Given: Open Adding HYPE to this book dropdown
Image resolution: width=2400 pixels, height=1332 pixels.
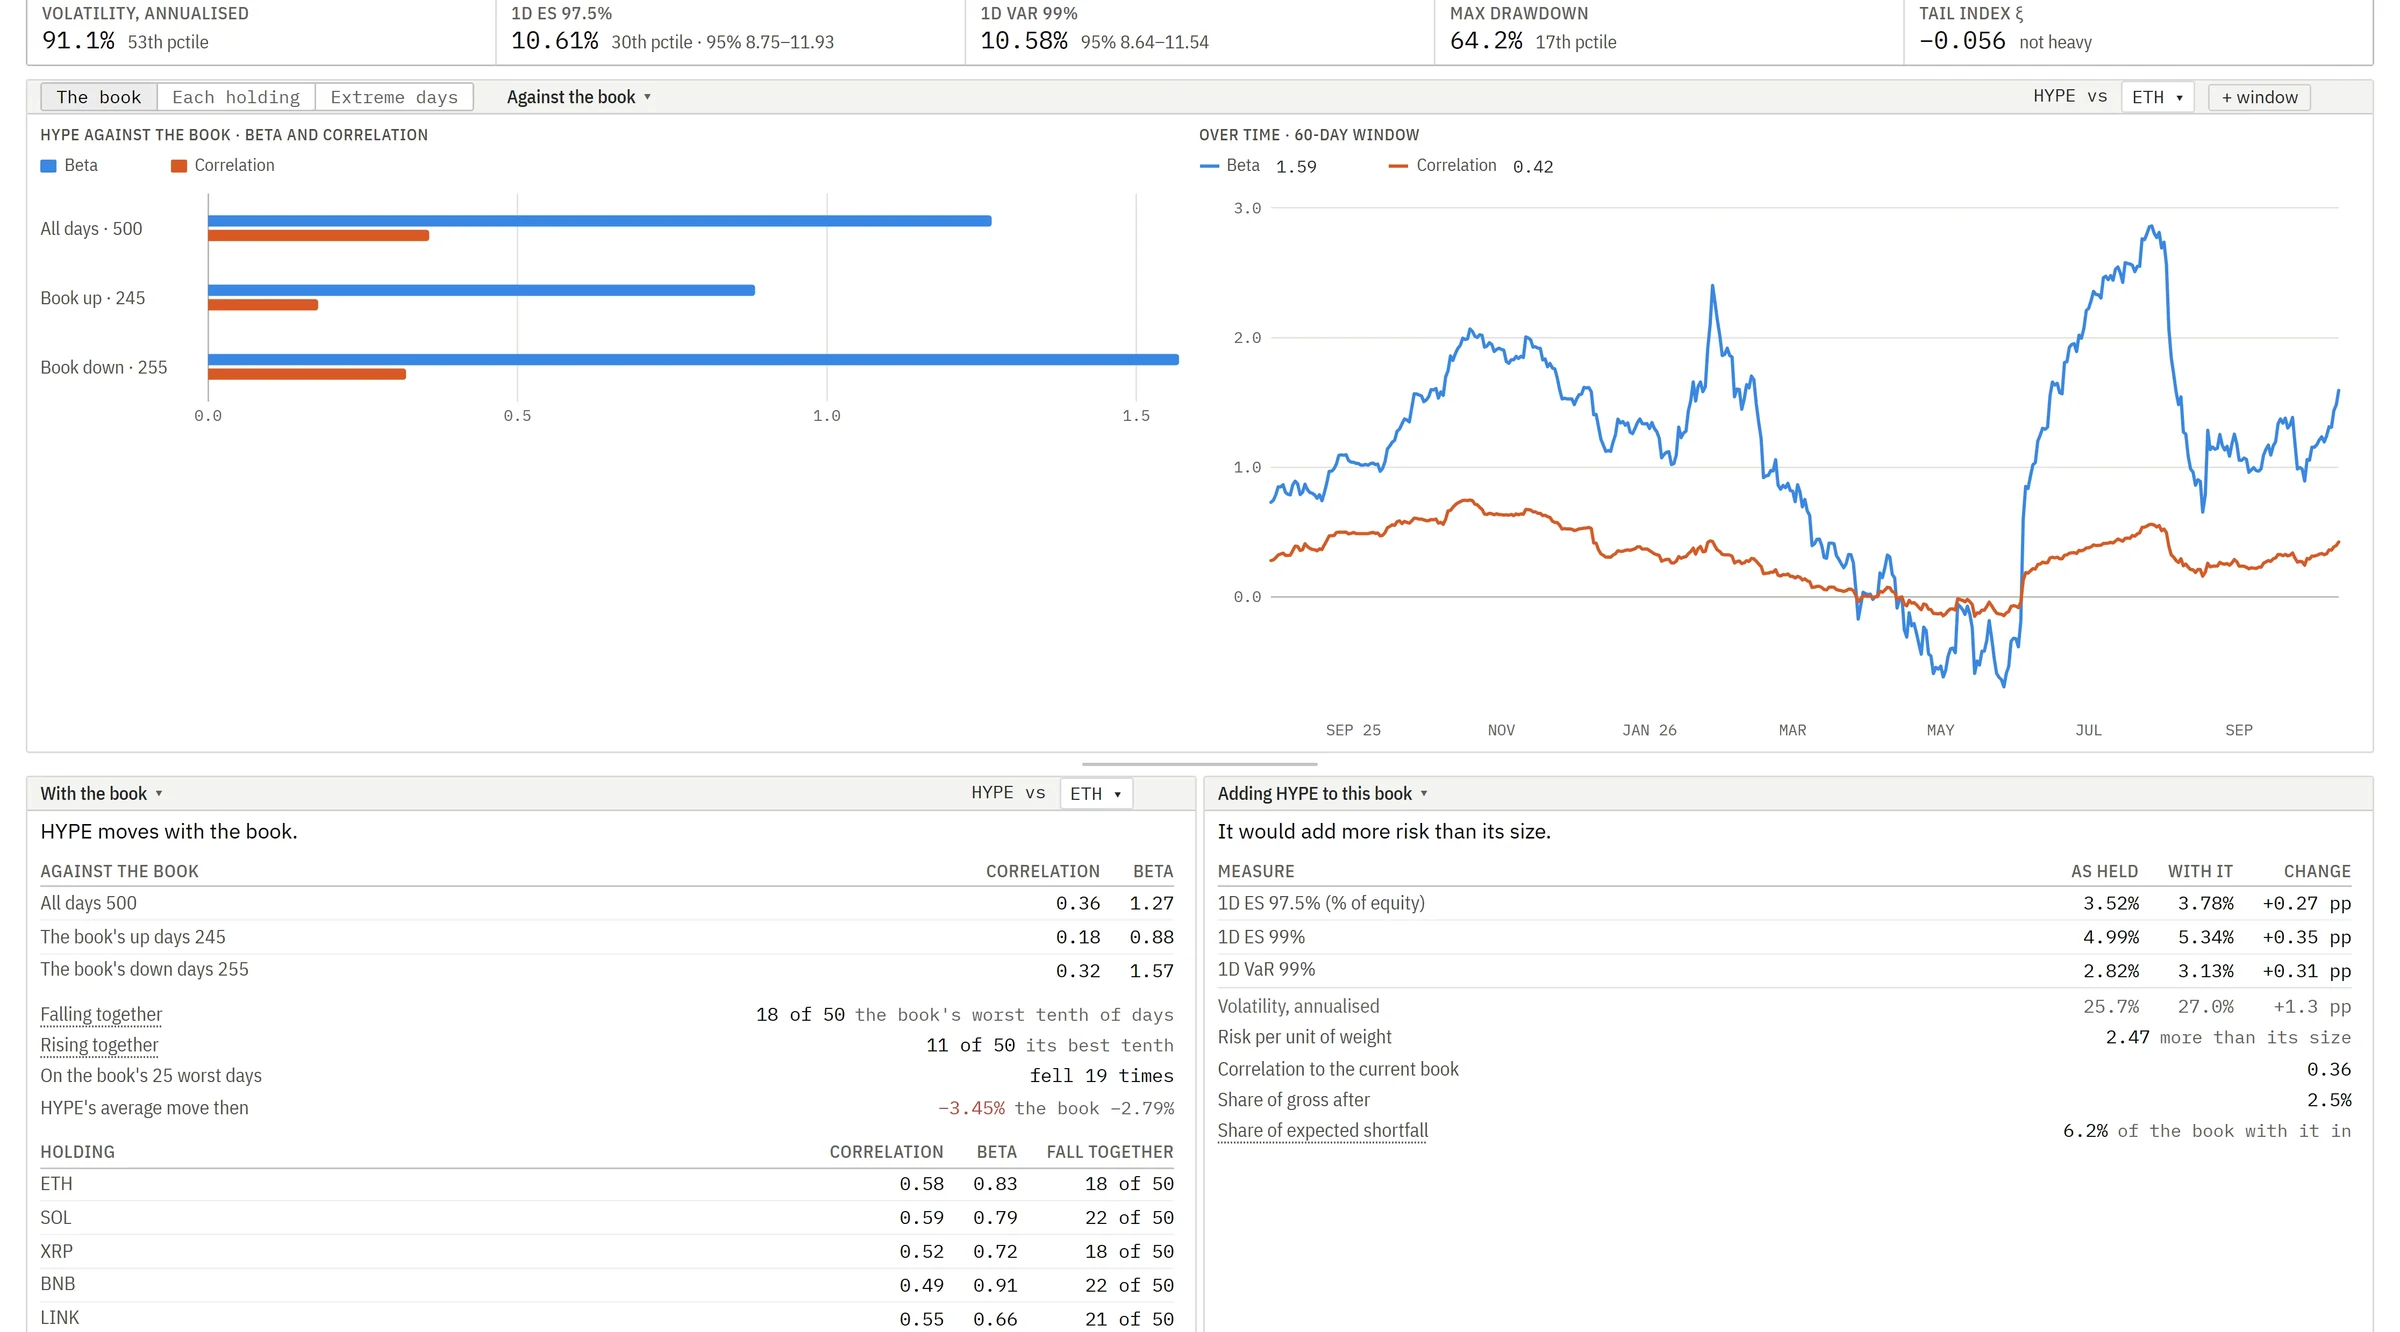Looking at the screenshot, I should 1322,793.
